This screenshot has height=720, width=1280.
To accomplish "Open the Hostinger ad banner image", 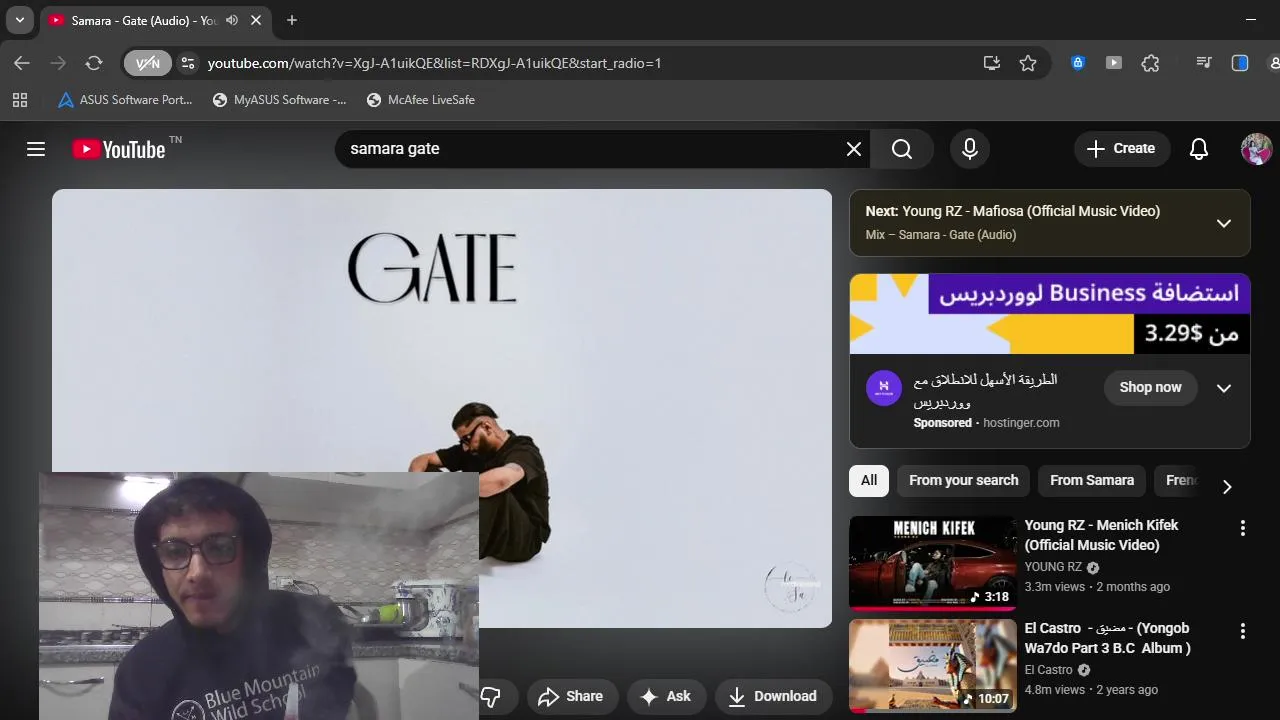I will coord(1050,314).
